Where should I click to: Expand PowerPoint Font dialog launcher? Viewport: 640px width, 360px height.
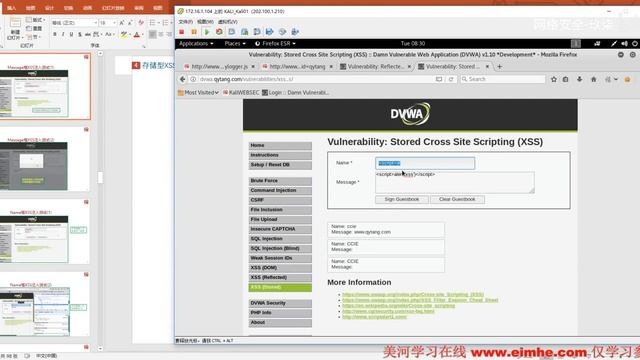coord(144,46)
